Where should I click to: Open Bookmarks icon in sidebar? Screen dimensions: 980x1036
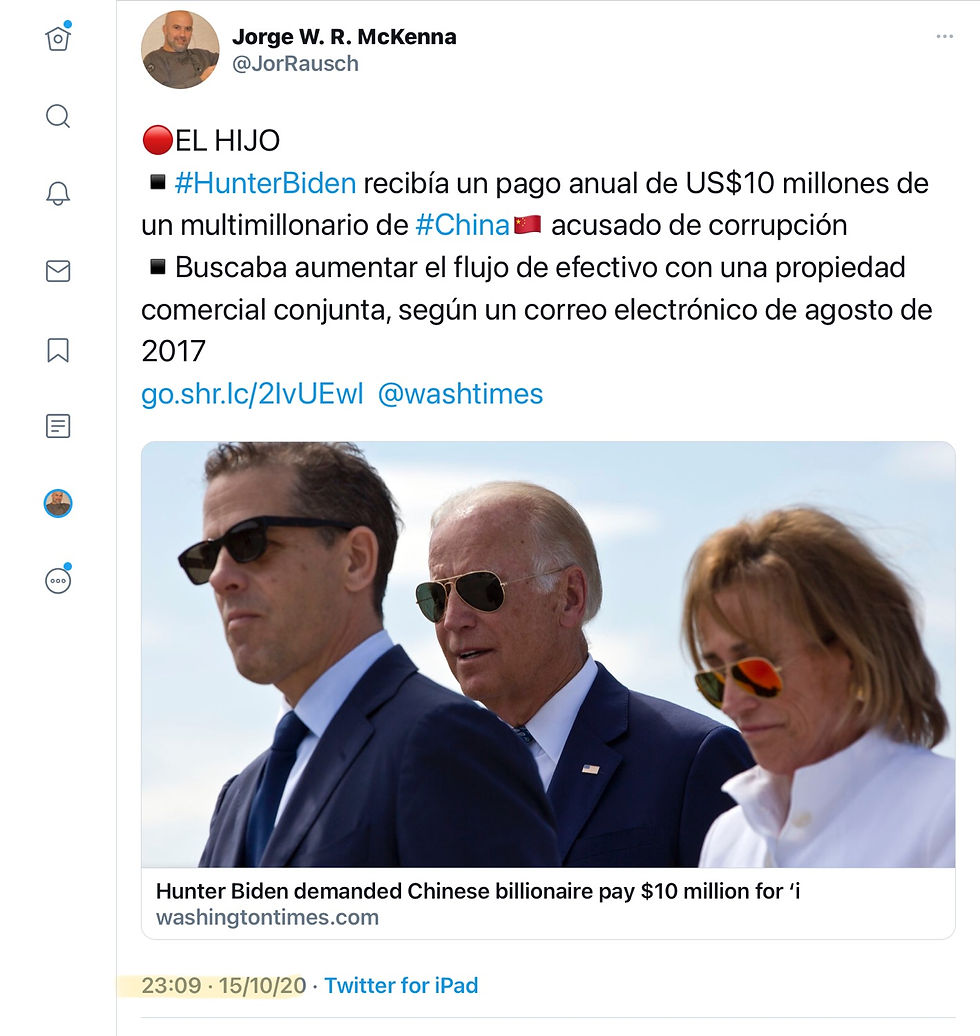pyautogui.click(x=58, y=349)
